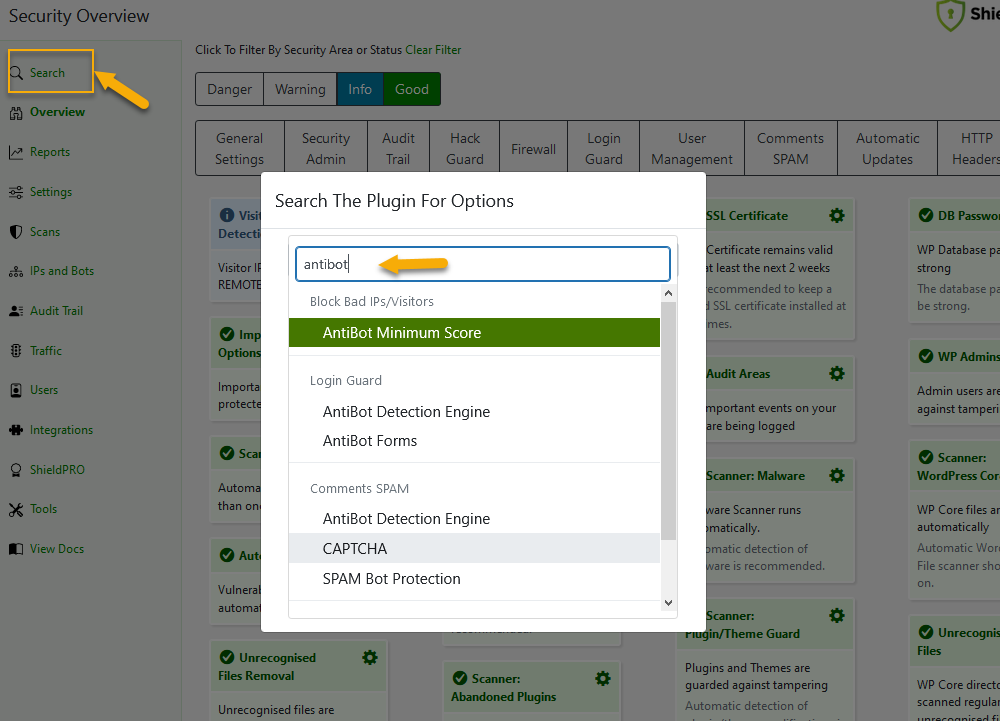
Task: Select the Firewall tab
Action: tap(533, 148)
